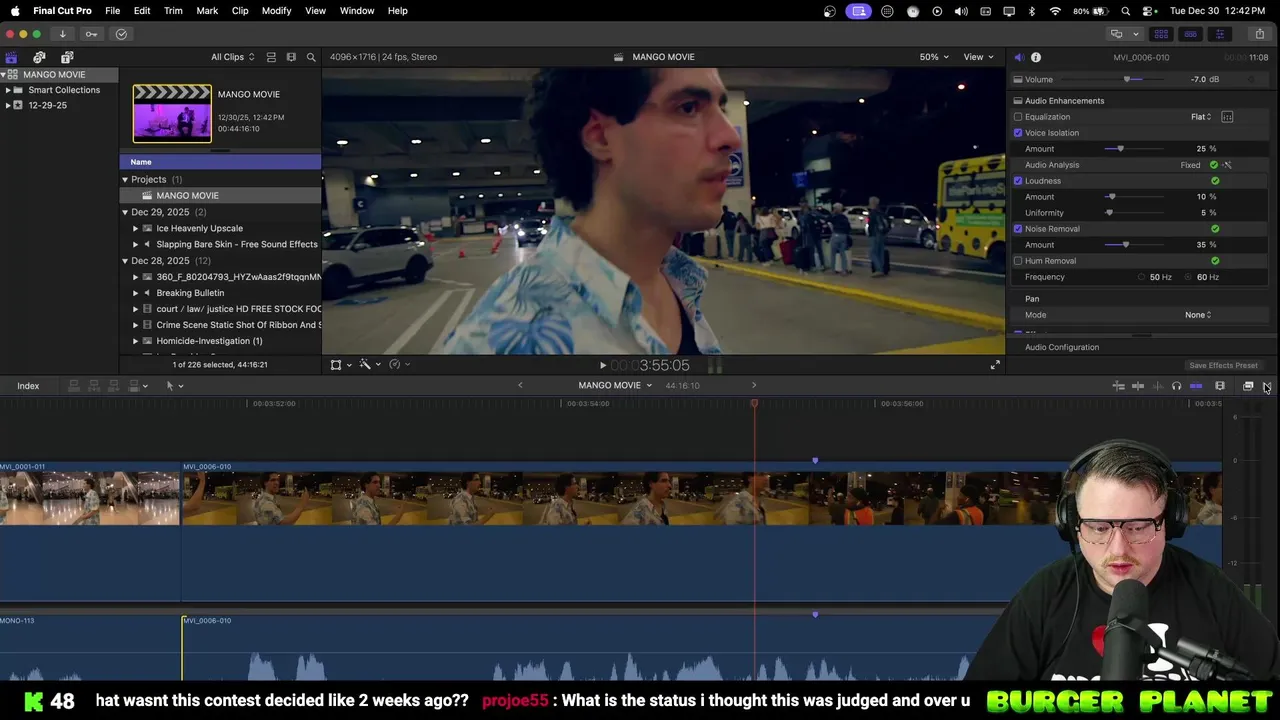Viewport: 1280px width, 720px height.
Task: Open Equalization preset Flat dropdown
Action: (1201, 117)
